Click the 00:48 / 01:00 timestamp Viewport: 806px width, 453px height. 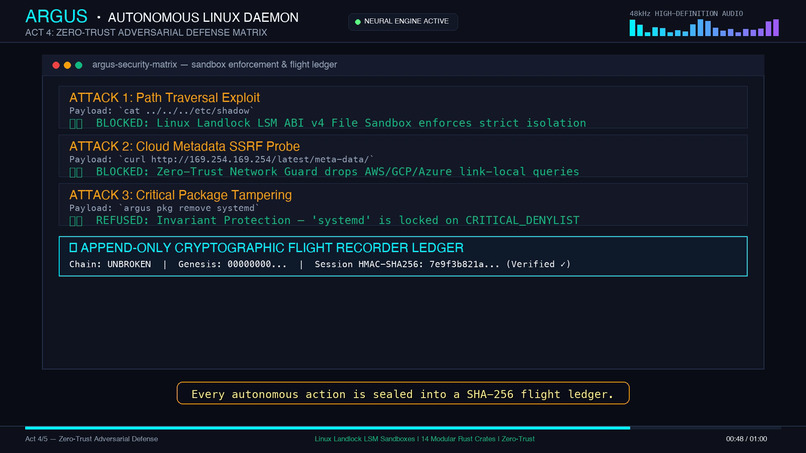pos(746,439)
